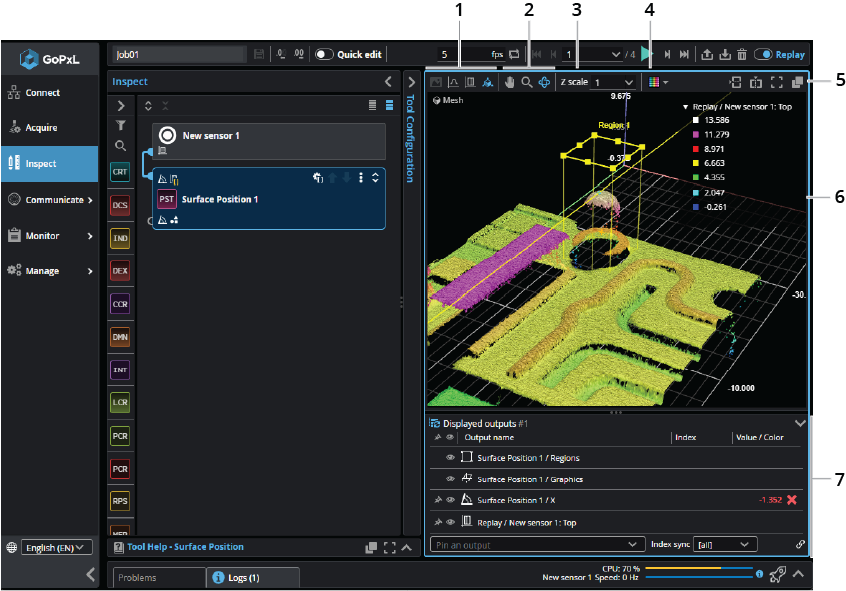Open the Z scale dropdown
This screenshot has width=846, height=591.
[x=613, y=82]
